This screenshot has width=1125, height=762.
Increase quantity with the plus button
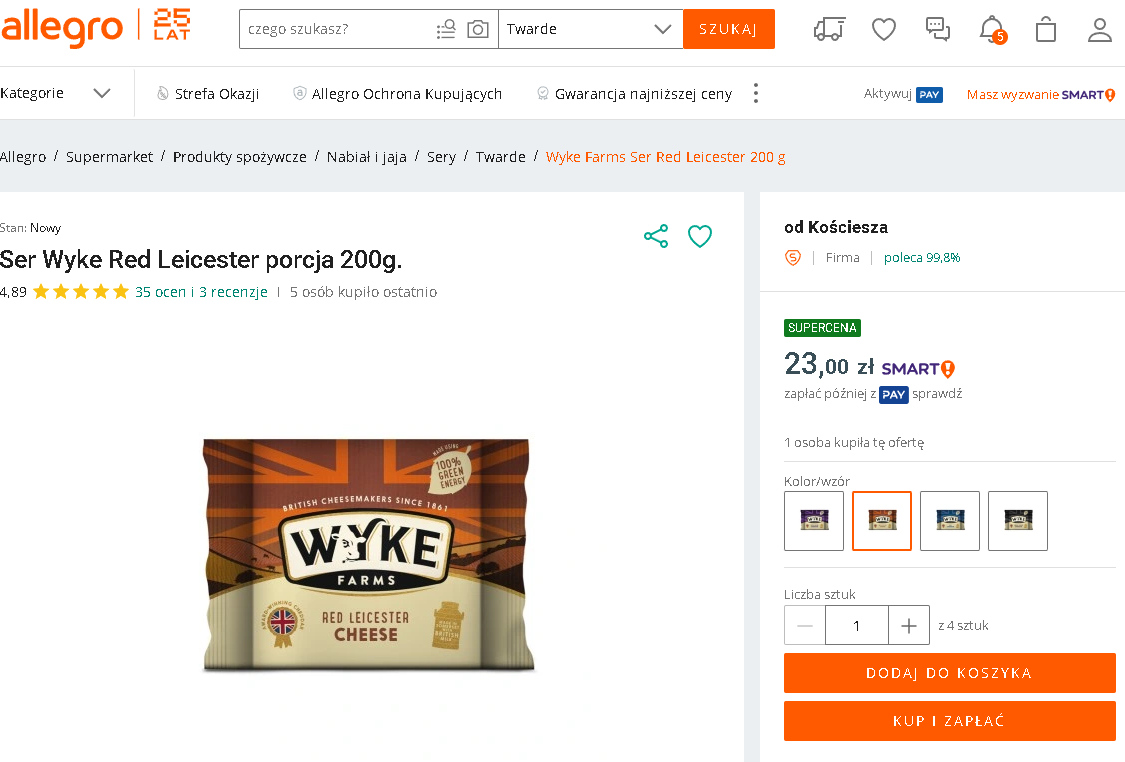pyautogui.click(x=909, y=626)
